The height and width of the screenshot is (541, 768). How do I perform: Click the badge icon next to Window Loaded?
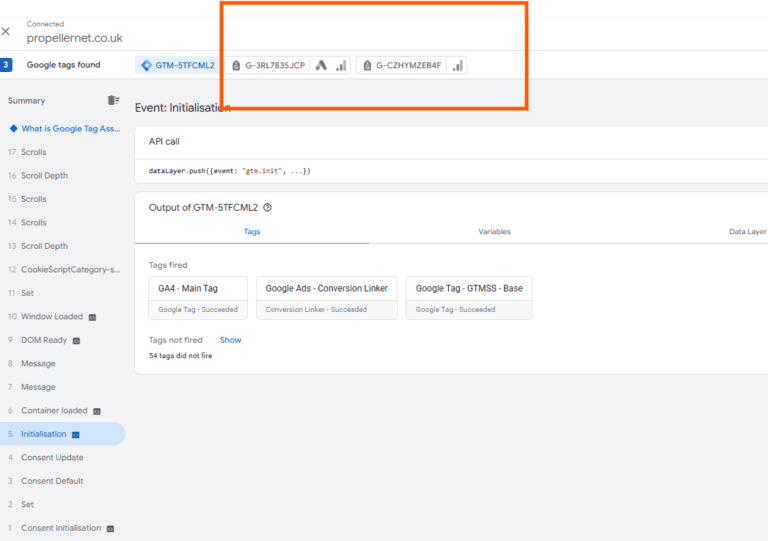[93, 317]
